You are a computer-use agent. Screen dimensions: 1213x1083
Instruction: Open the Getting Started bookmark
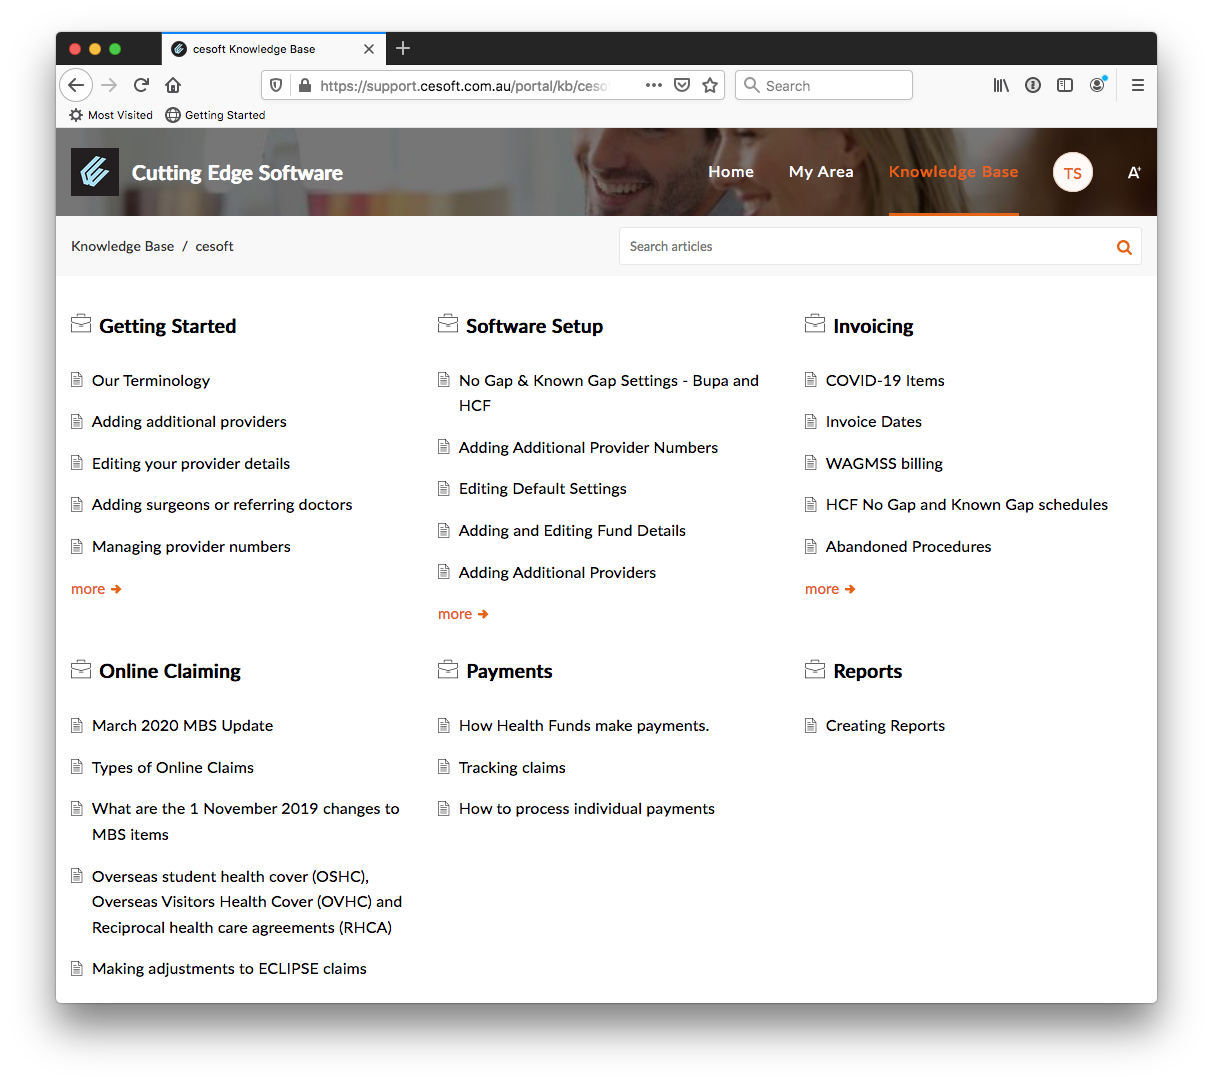coord(215,115)
